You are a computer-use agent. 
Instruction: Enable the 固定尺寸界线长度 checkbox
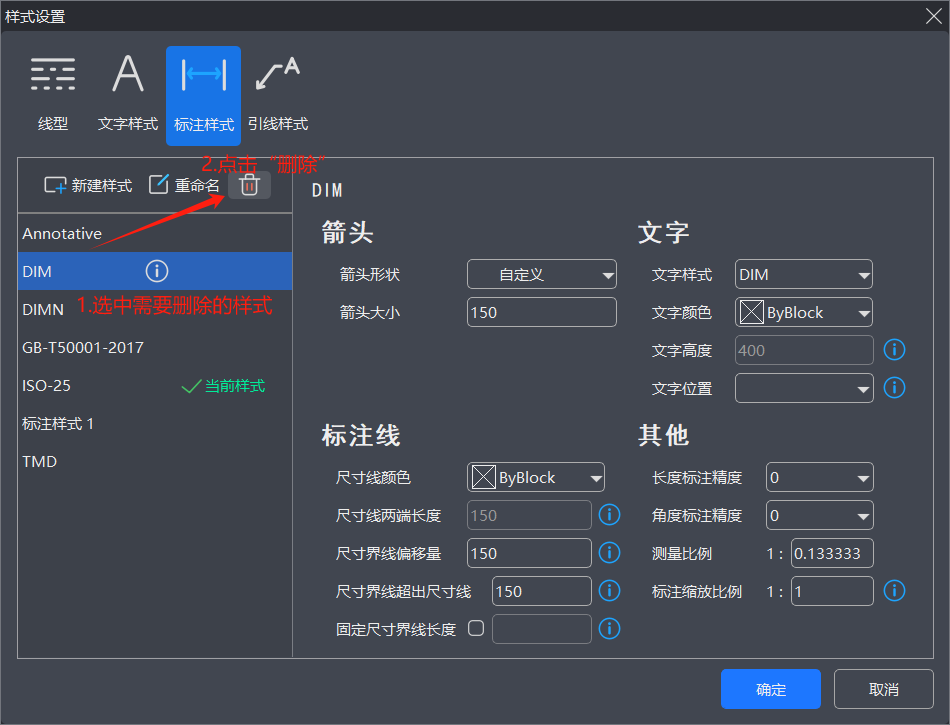pyautogui.click(x=476, y=629)
